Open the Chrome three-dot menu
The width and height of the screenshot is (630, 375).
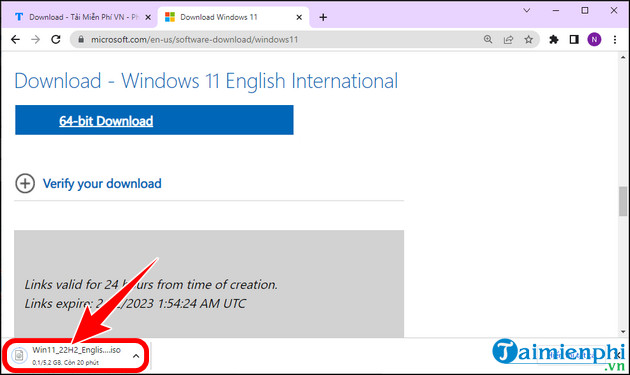615,39
